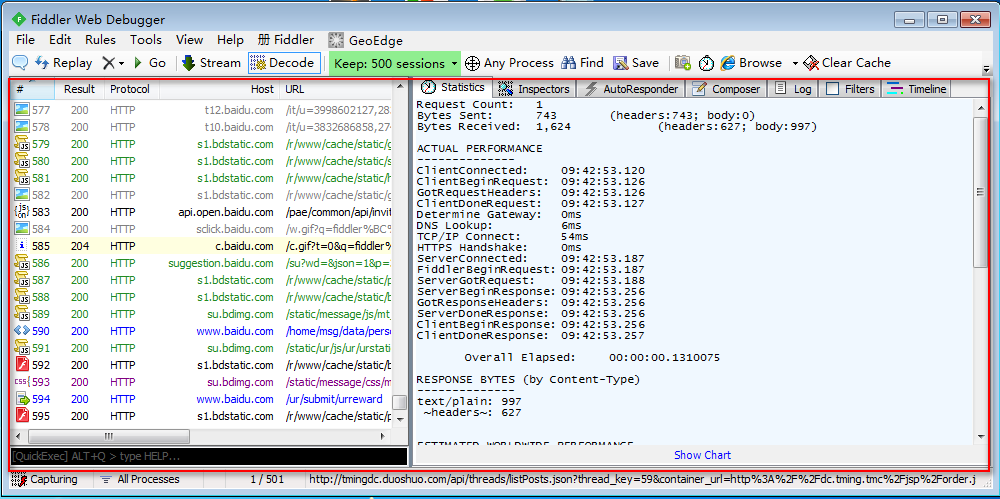Click session list vertical scrollbar thumb
Image resolution: width=1000 pixels, height=499 pixels.
(400, 402)
